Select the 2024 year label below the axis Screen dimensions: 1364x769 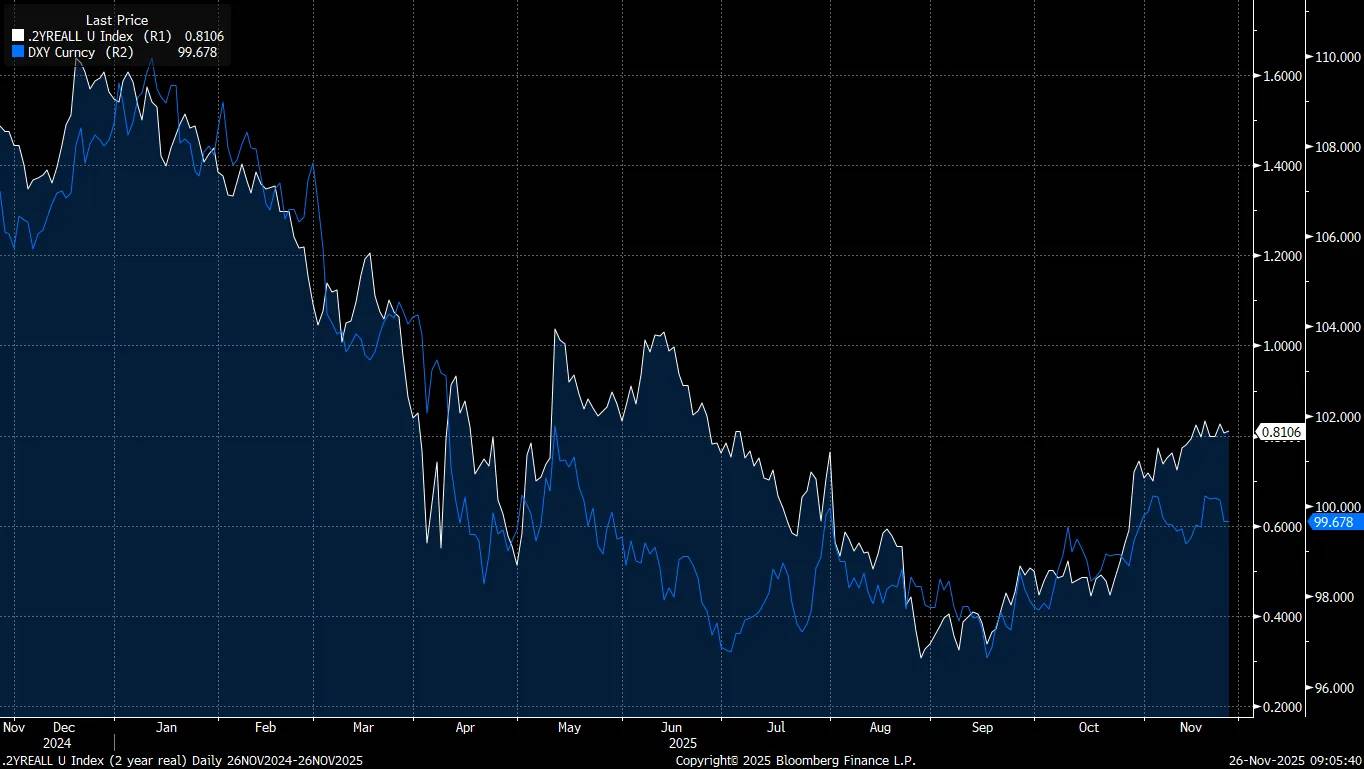(57, 743)
